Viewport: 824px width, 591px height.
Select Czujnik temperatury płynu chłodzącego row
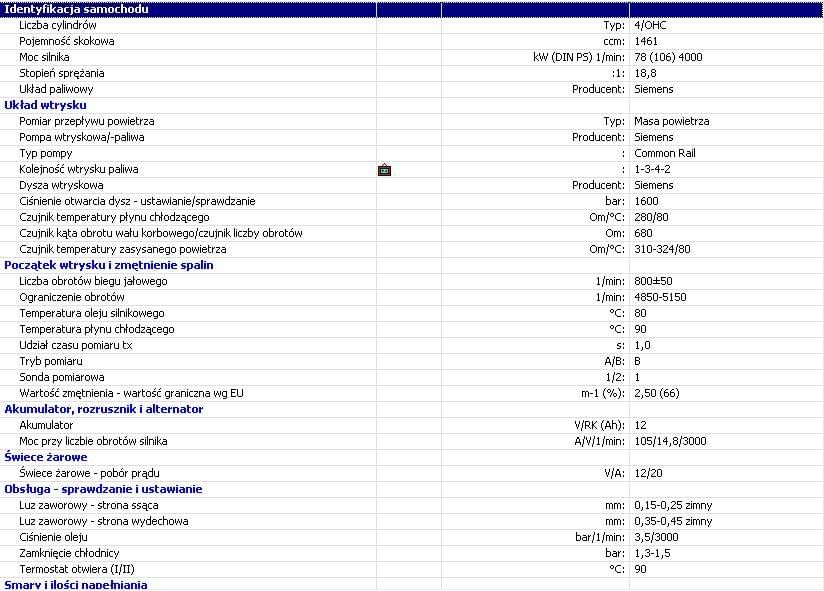[412, 217]
